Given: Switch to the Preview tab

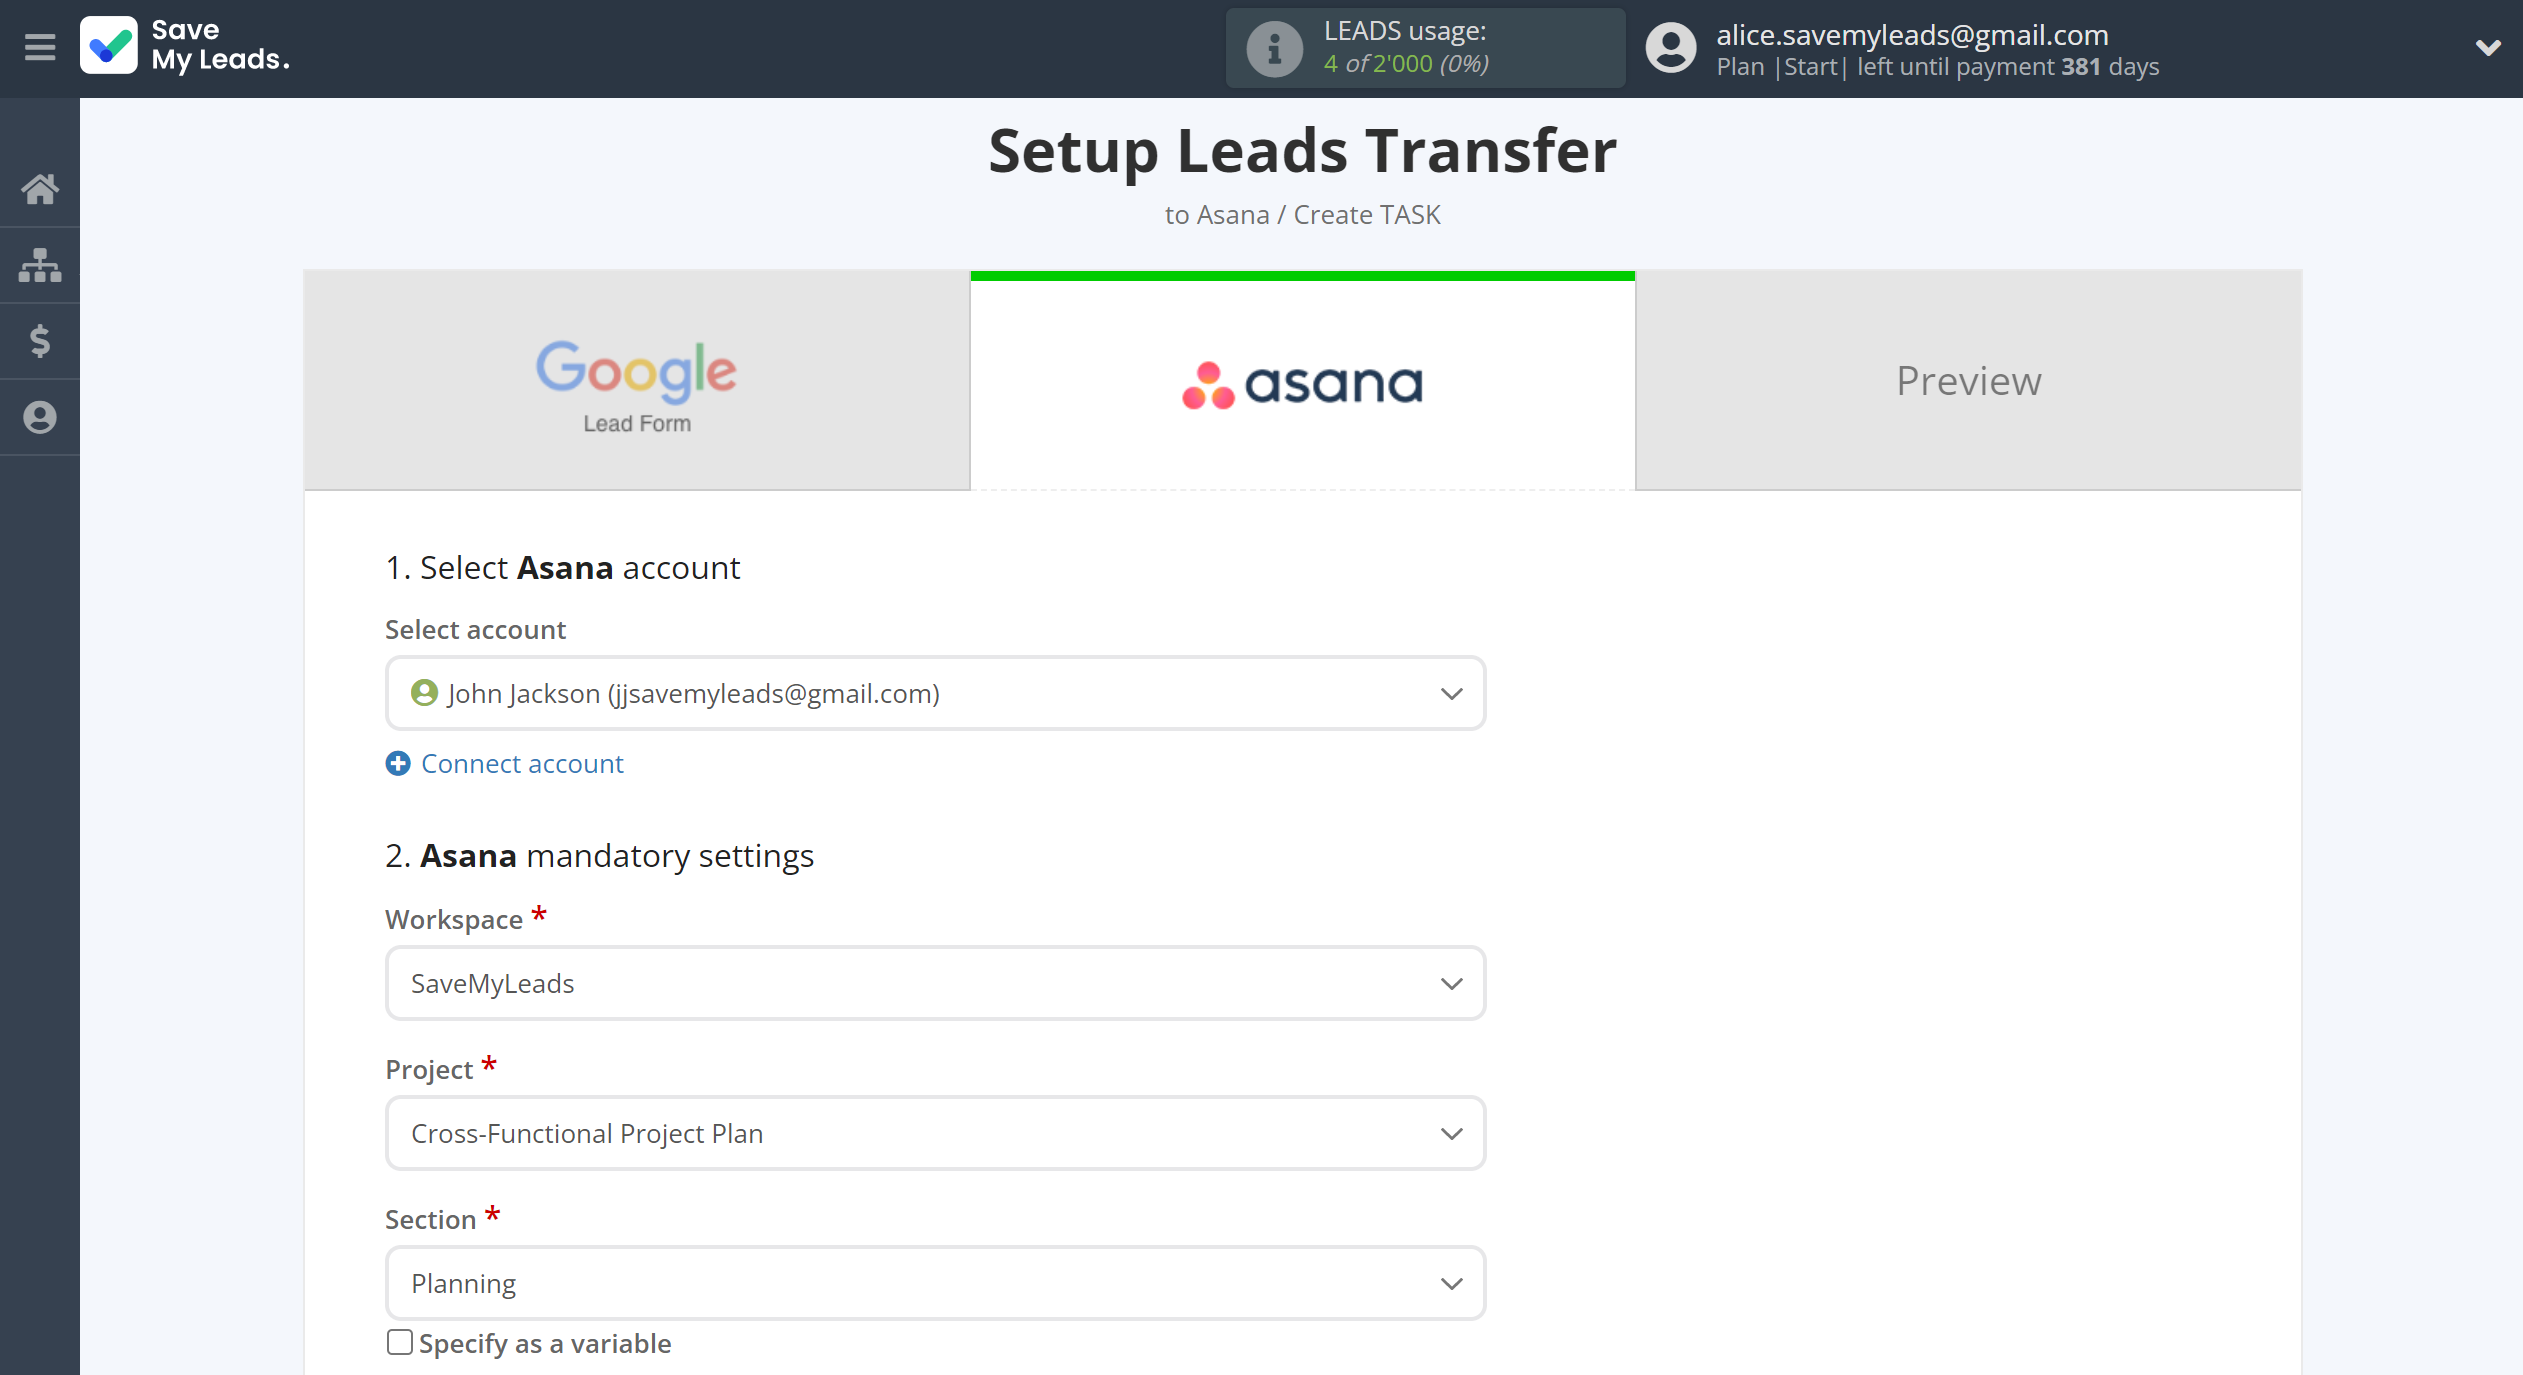Looking at the screenshot, I should (1968, 379).
